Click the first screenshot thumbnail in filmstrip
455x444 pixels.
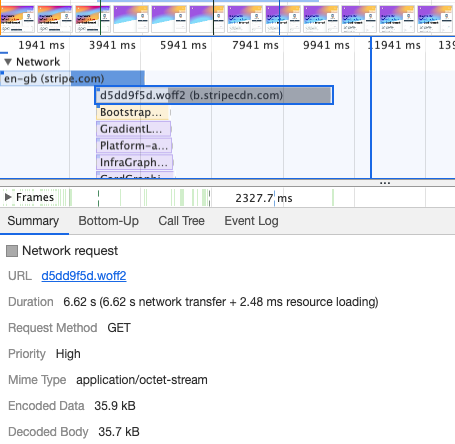pyautogui.click(x=17, y=19)
